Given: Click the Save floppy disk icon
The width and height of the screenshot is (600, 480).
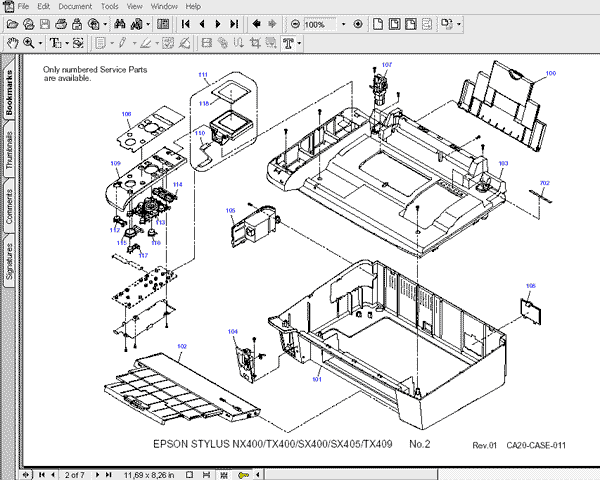Looking at the screenshot, I should pos(45,24).
